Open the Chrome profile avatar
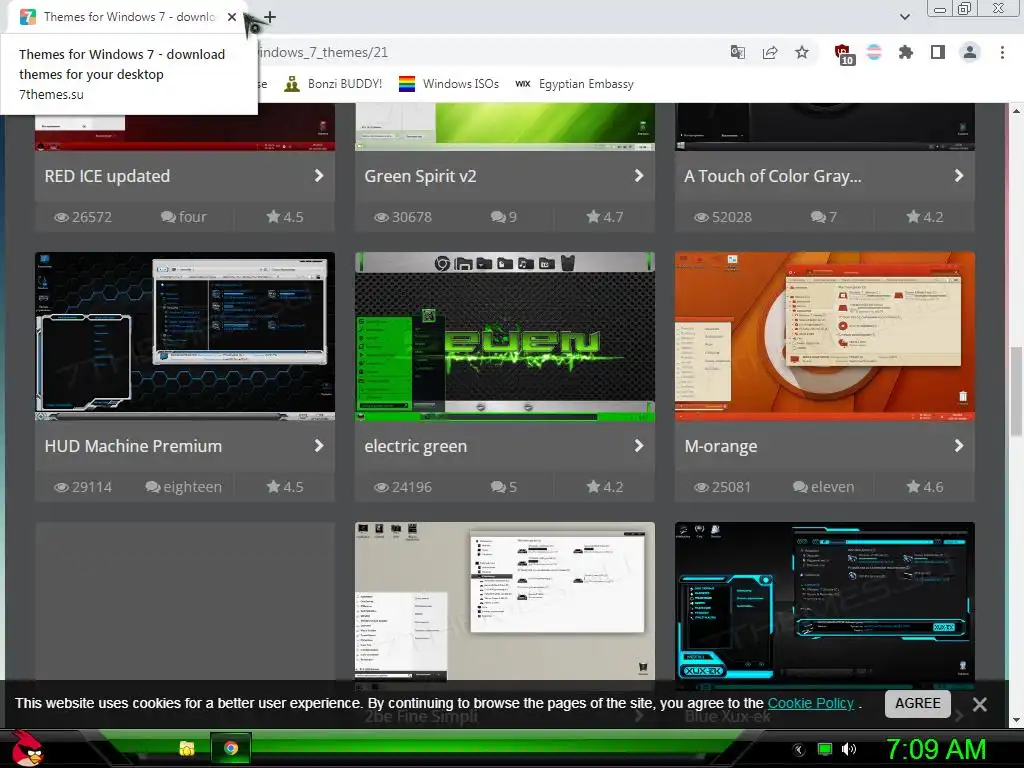The image size is (1024, 768). (970, 53)
